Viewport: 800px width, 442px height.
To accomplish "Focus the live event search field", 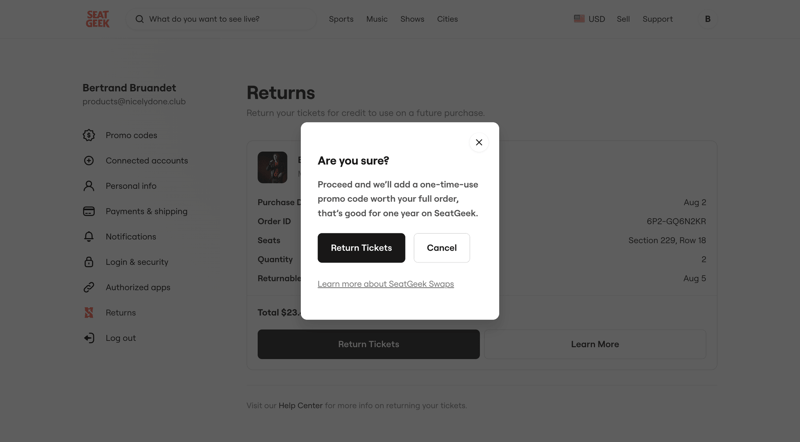I will [225, 19].
